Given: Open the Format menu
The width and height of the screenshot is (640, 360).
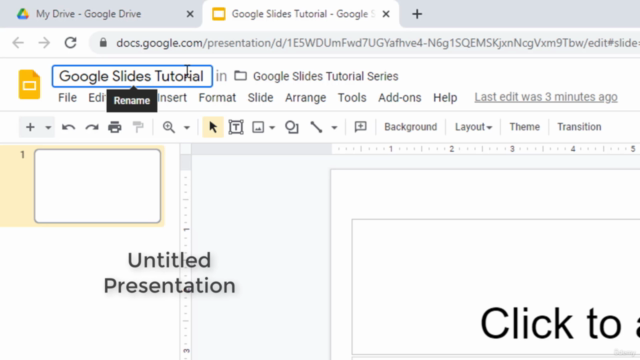Looking at the screenshot, I should click(217, 98).
